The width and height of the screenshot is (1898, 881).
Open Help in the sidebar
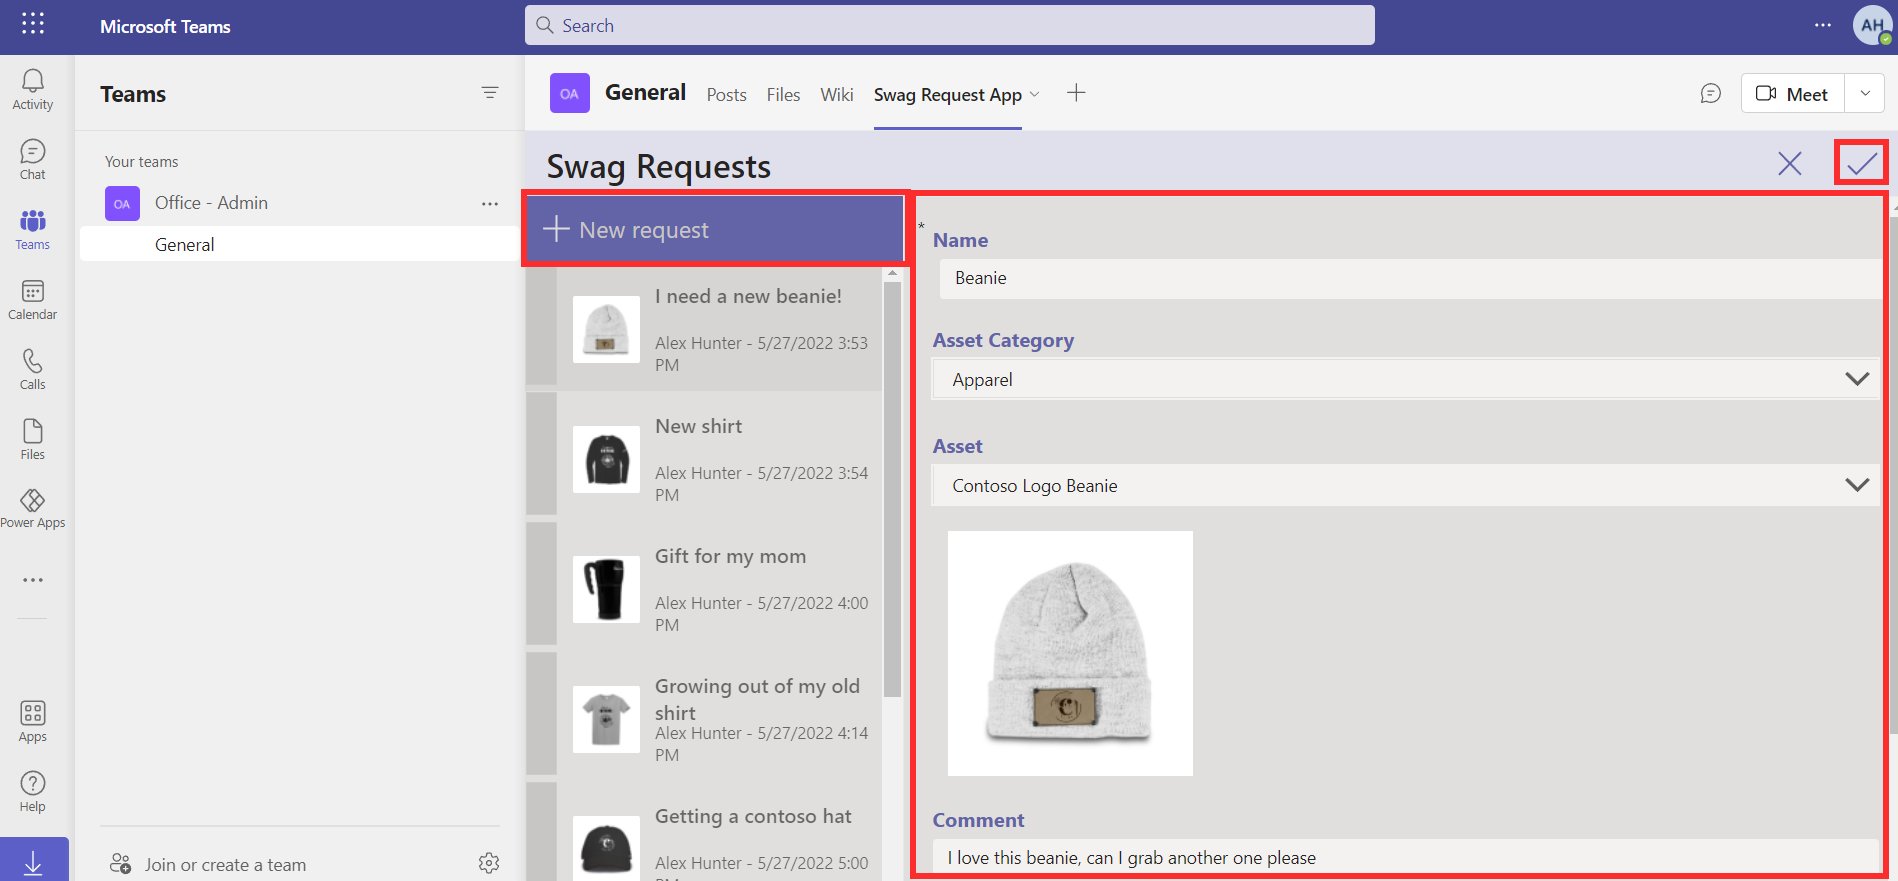click(x=33, y=792)
